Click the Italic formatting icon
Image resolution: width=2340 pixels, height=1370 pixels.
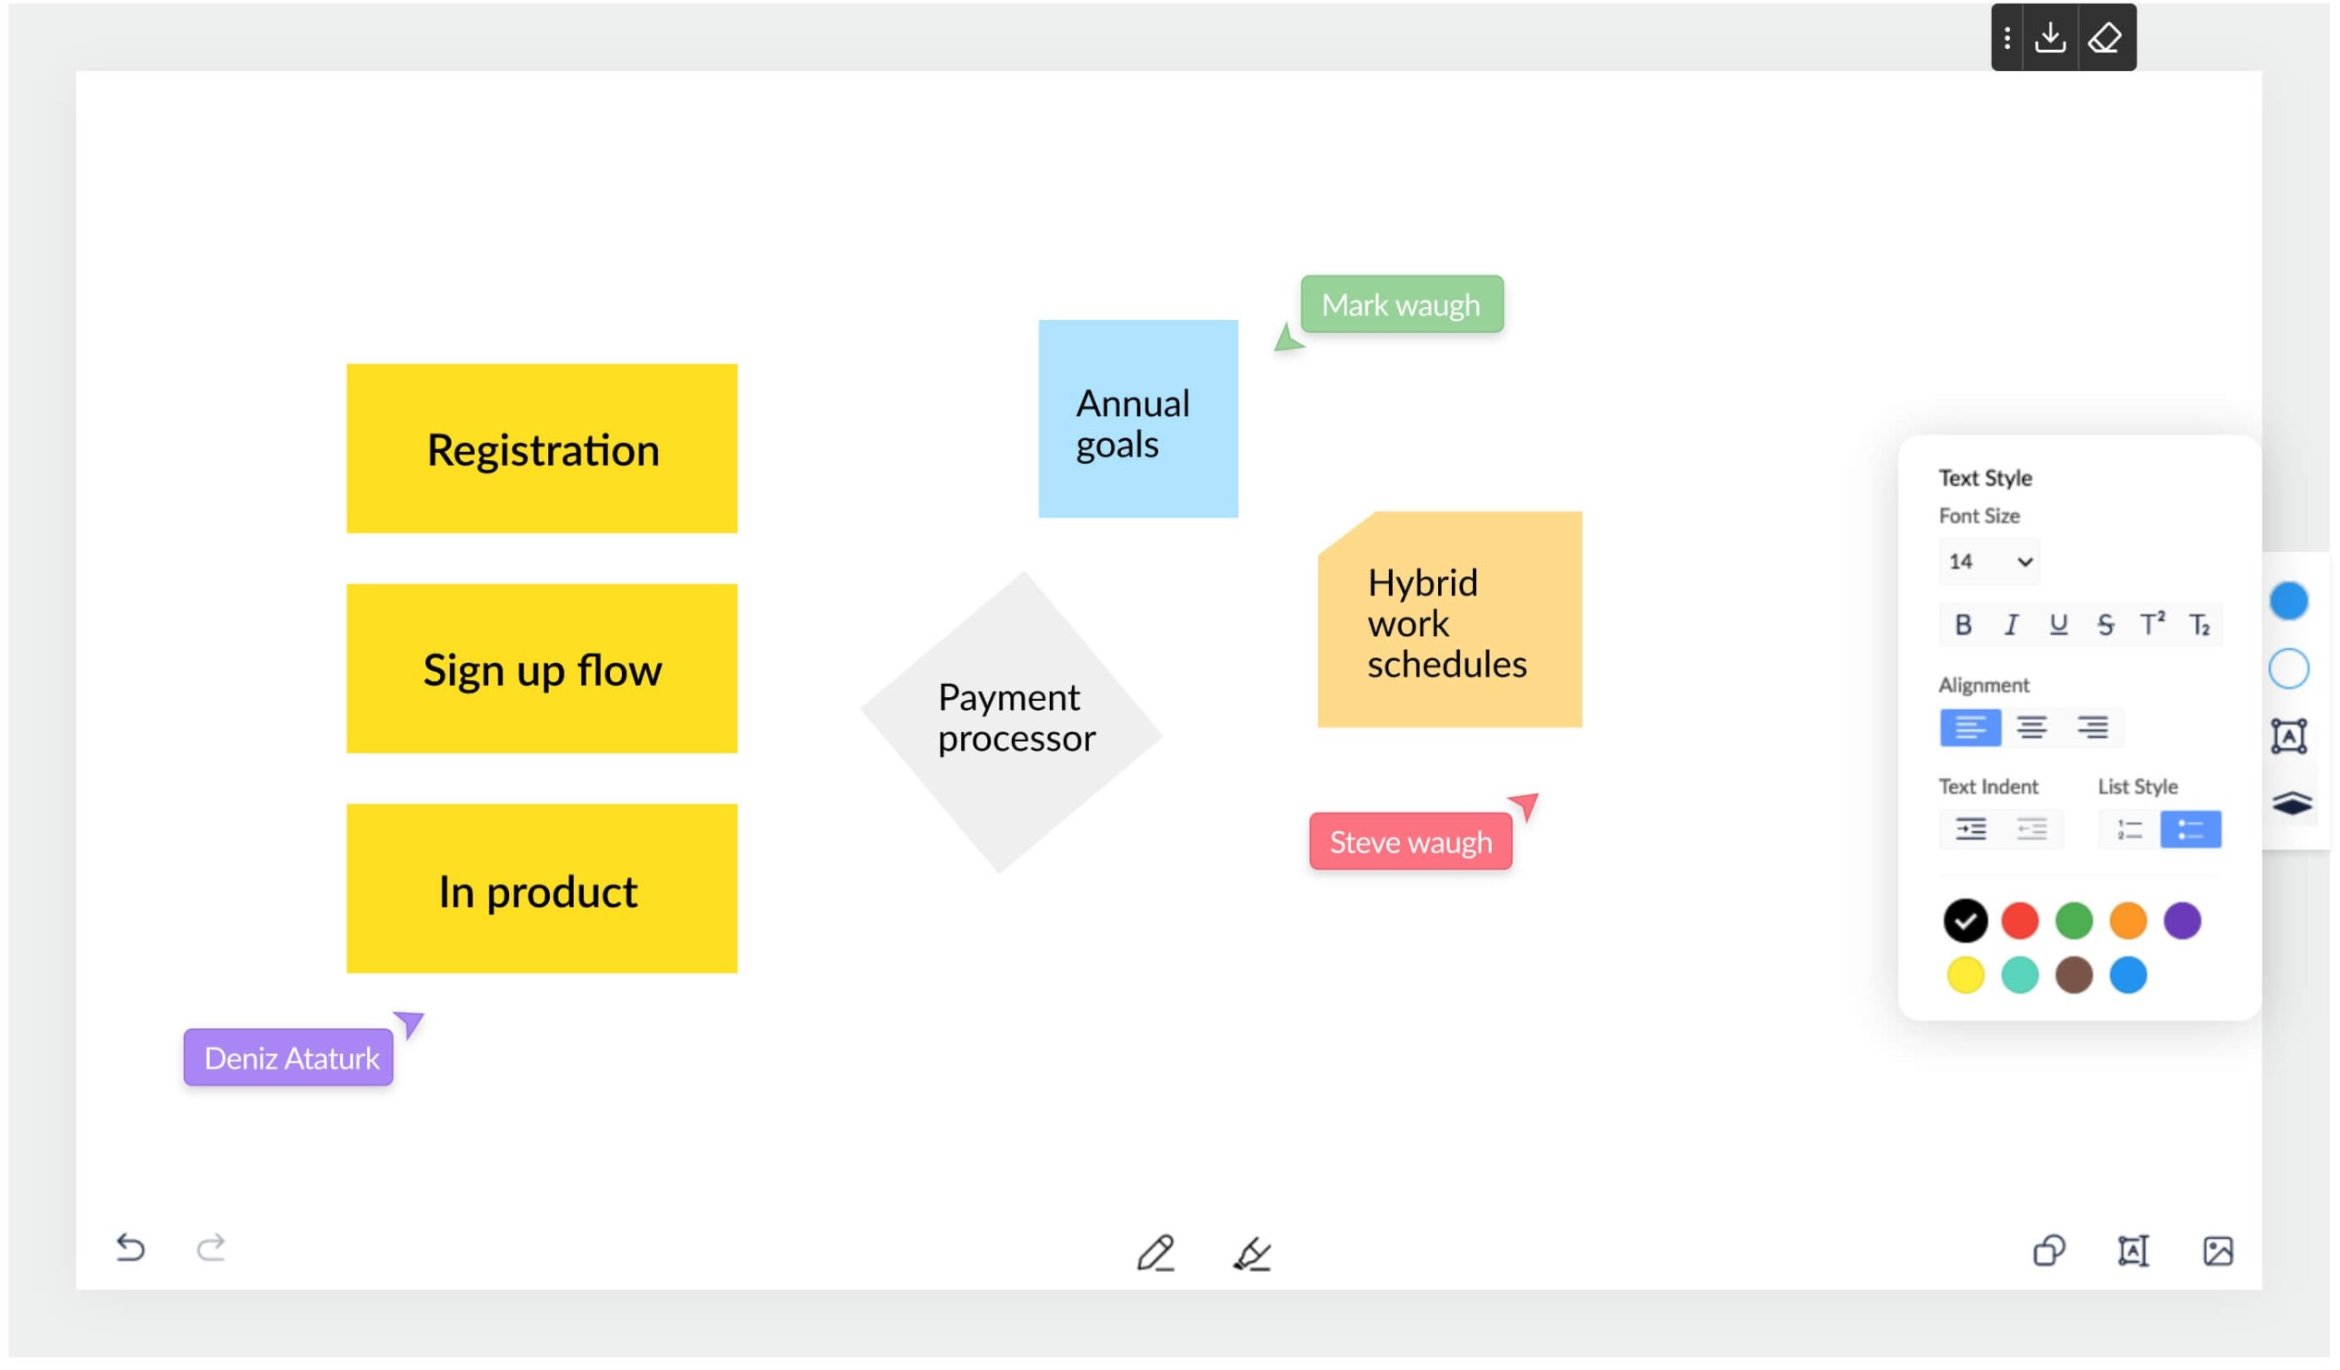2011,626
